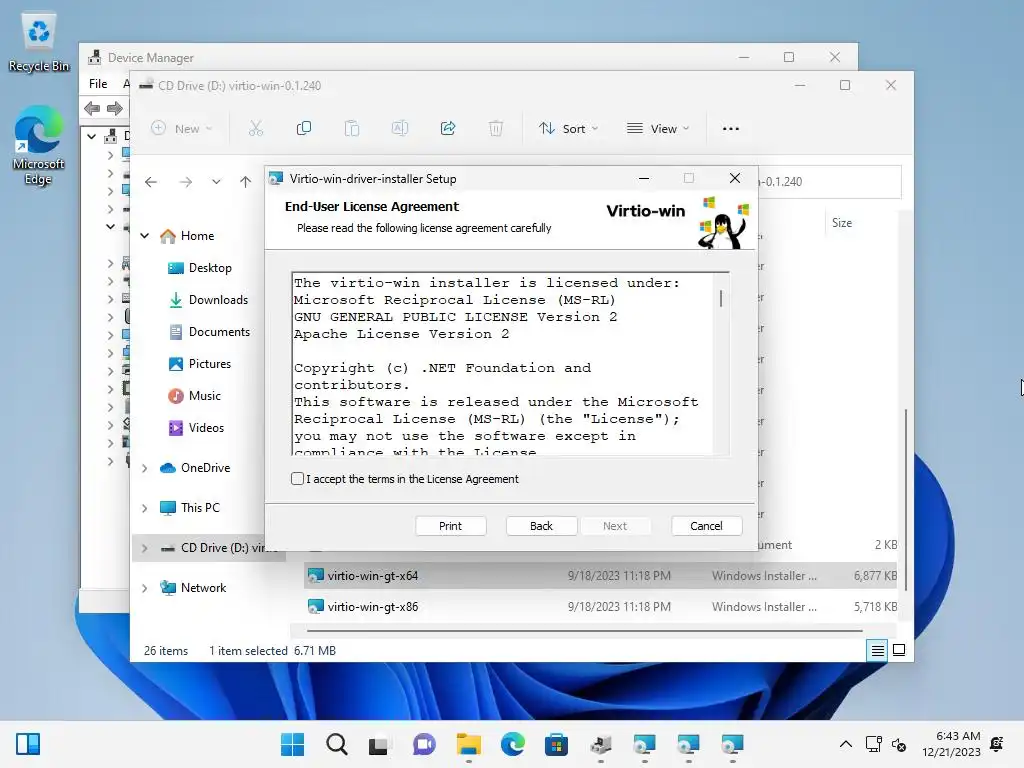
Task: Open File menu in Device Manager
Action: [x=98, y=84]
